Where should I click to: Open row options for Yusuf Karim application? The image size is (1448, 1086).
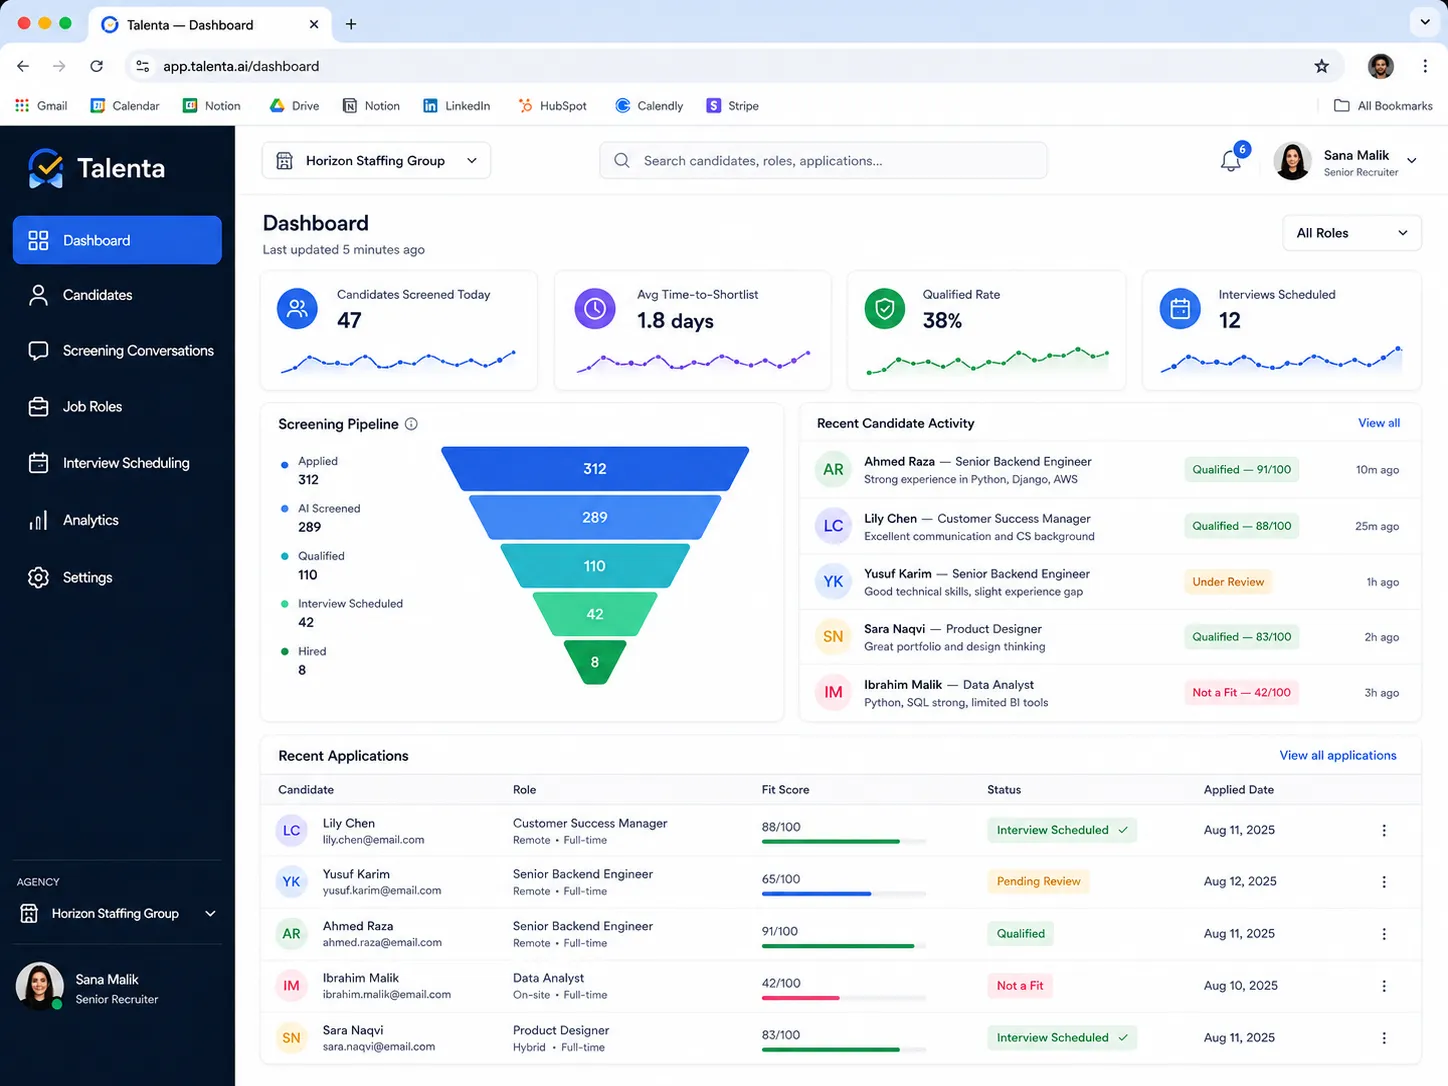click(x=1384, y=882)
